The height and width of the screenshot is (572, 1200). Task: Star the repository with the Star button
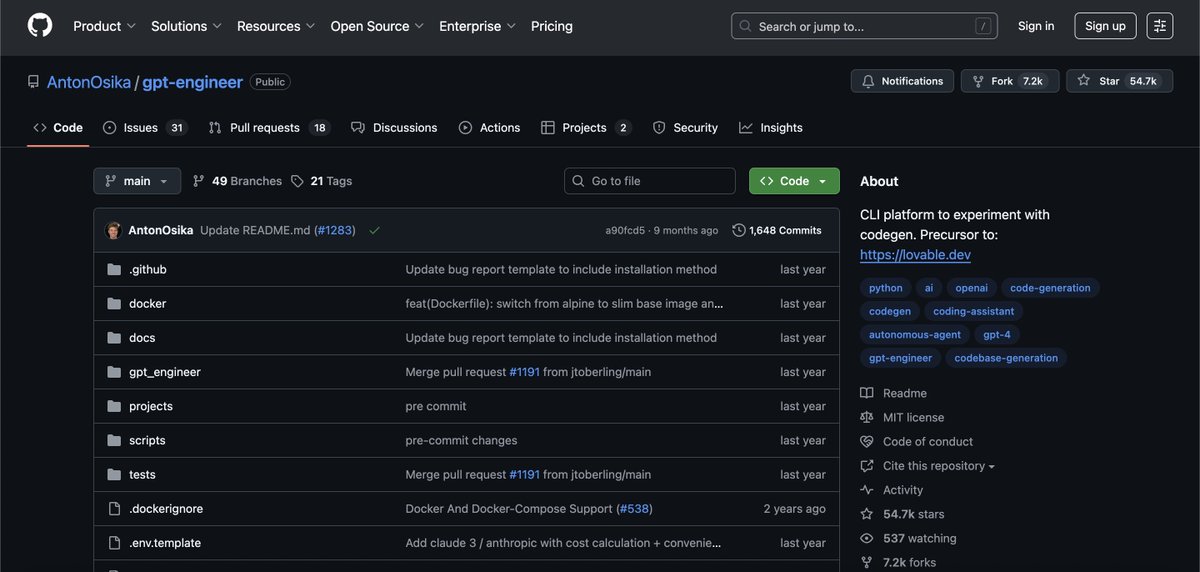click(1119, 81)
